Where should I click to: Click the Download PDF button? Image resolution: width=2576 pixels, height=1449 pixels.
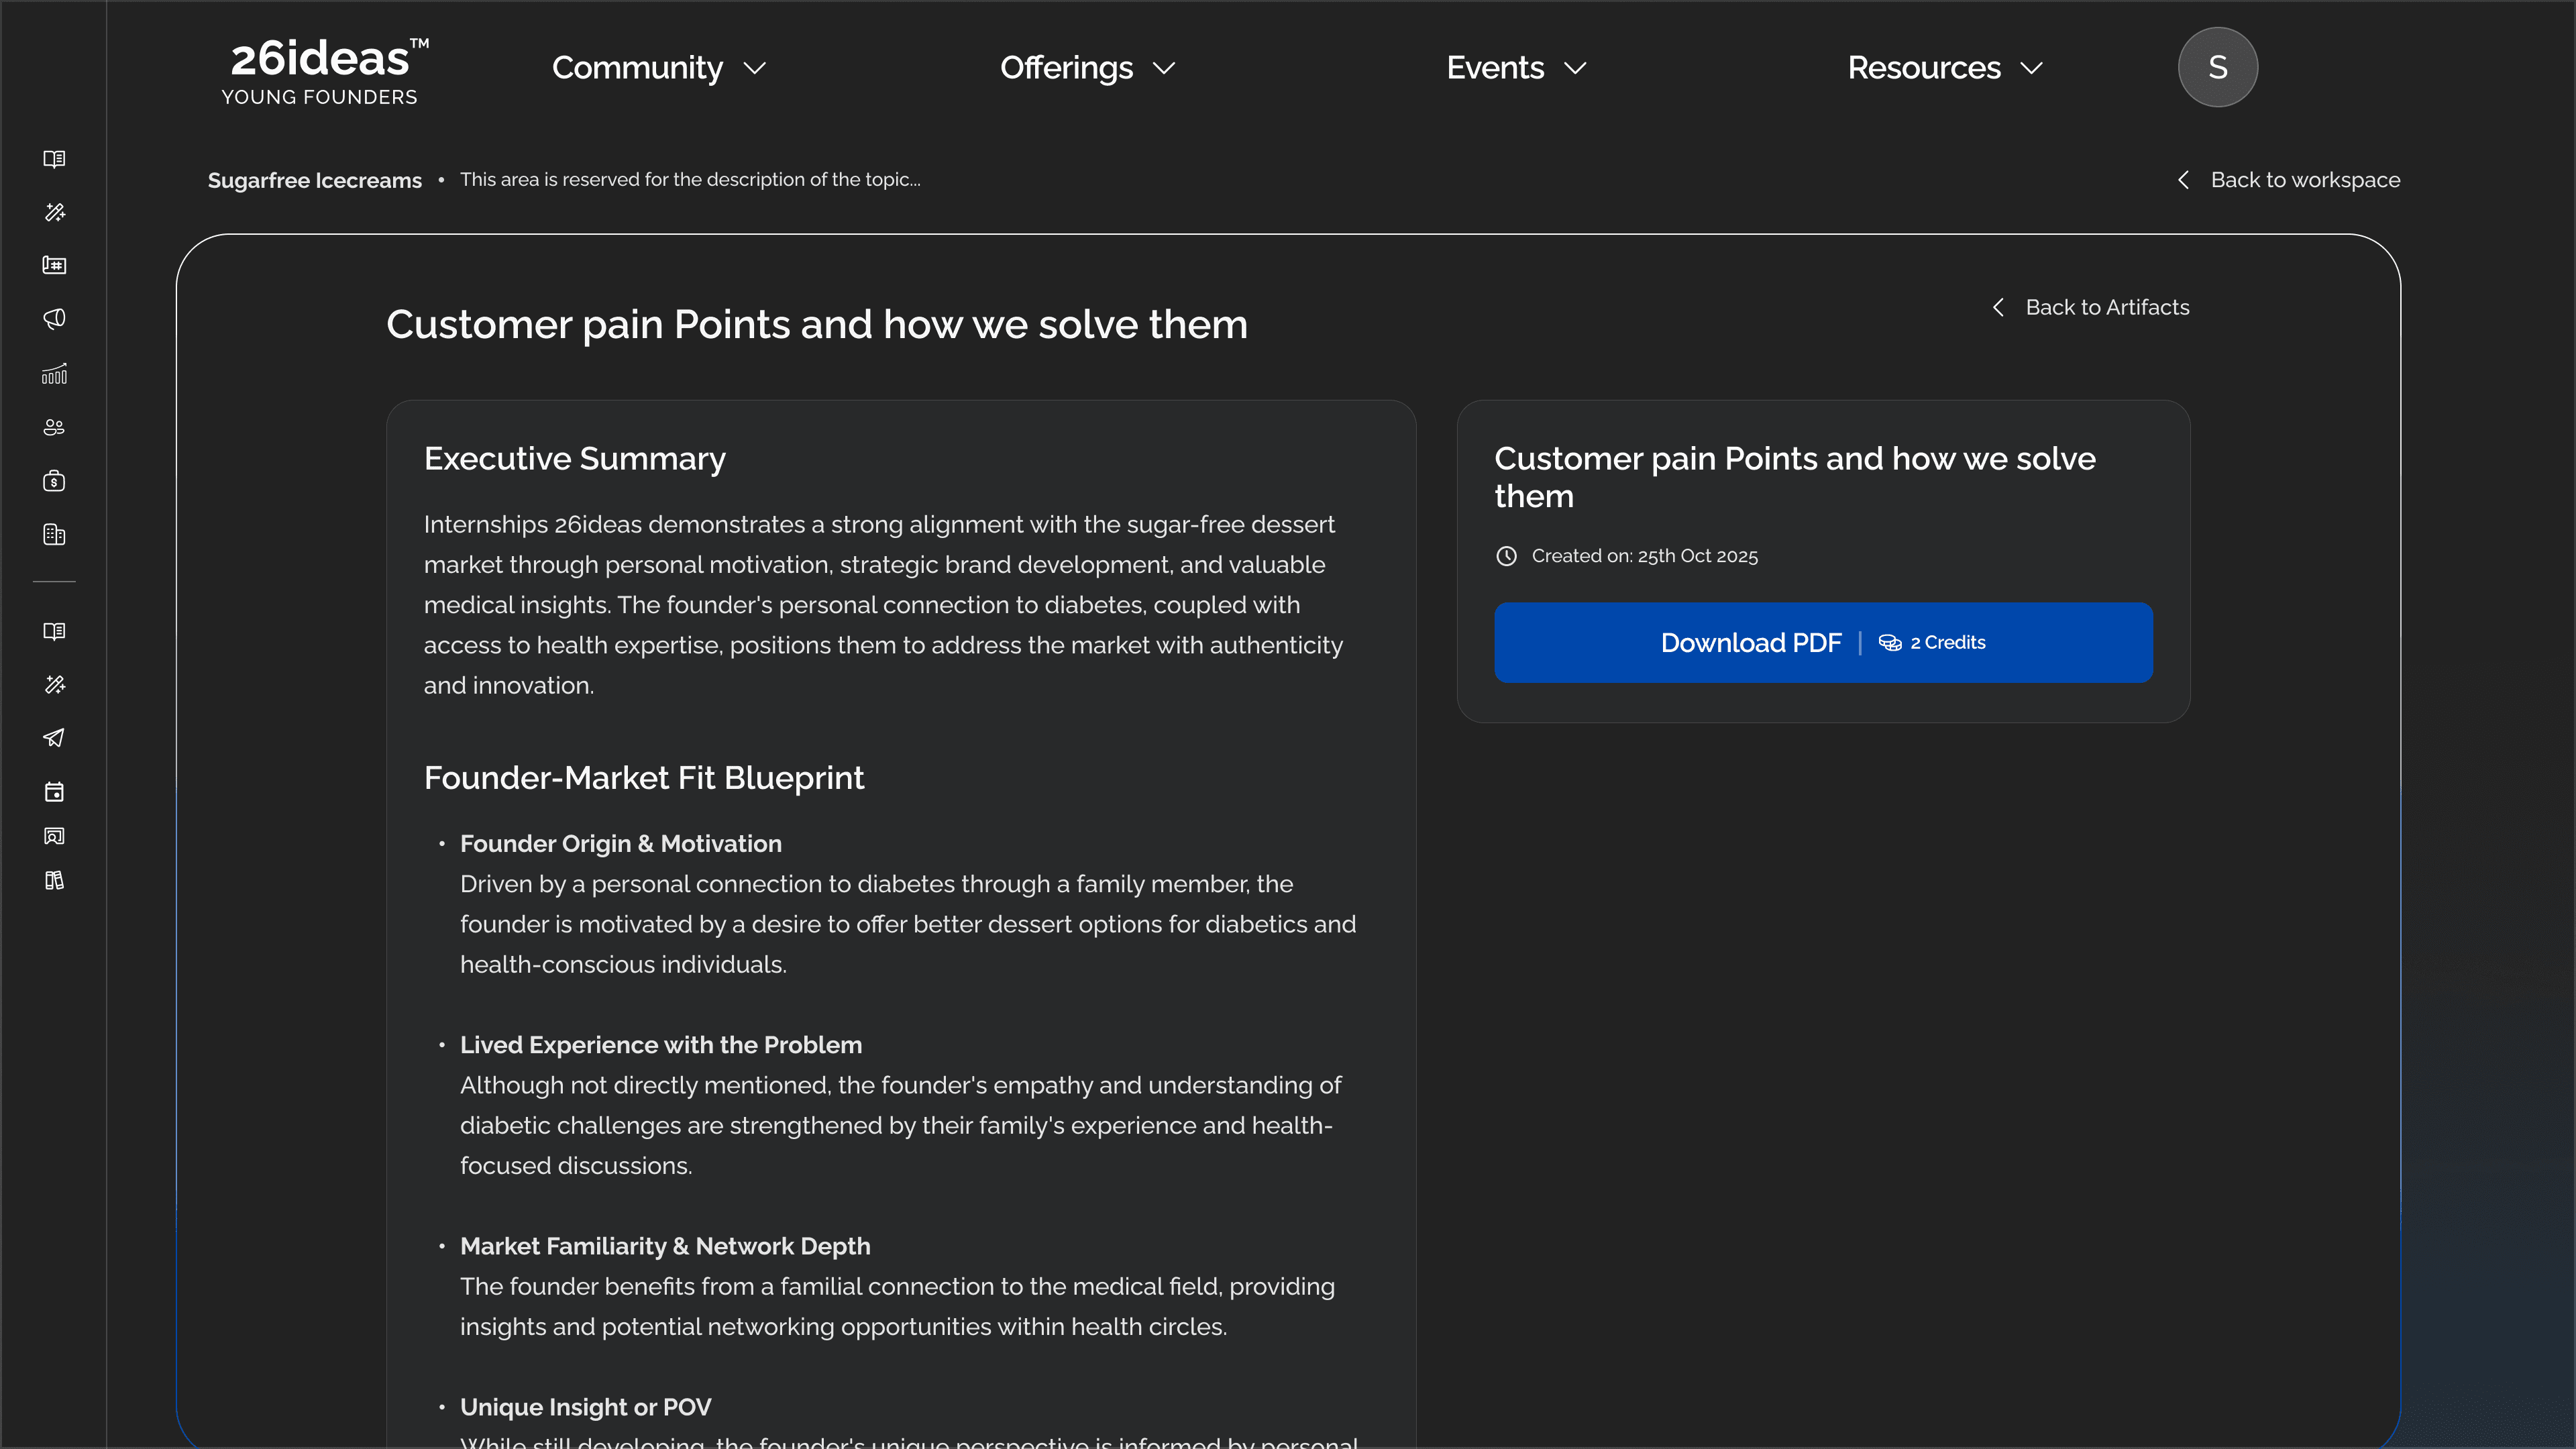point(1822,642)
